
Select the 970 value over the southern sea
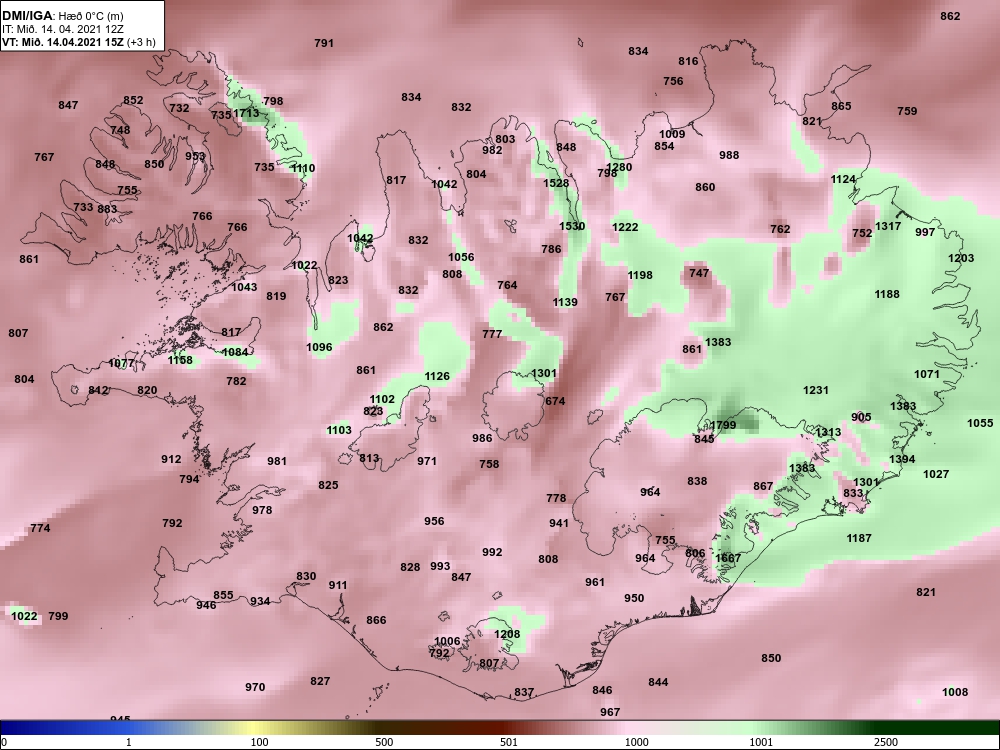coord(255,687)
